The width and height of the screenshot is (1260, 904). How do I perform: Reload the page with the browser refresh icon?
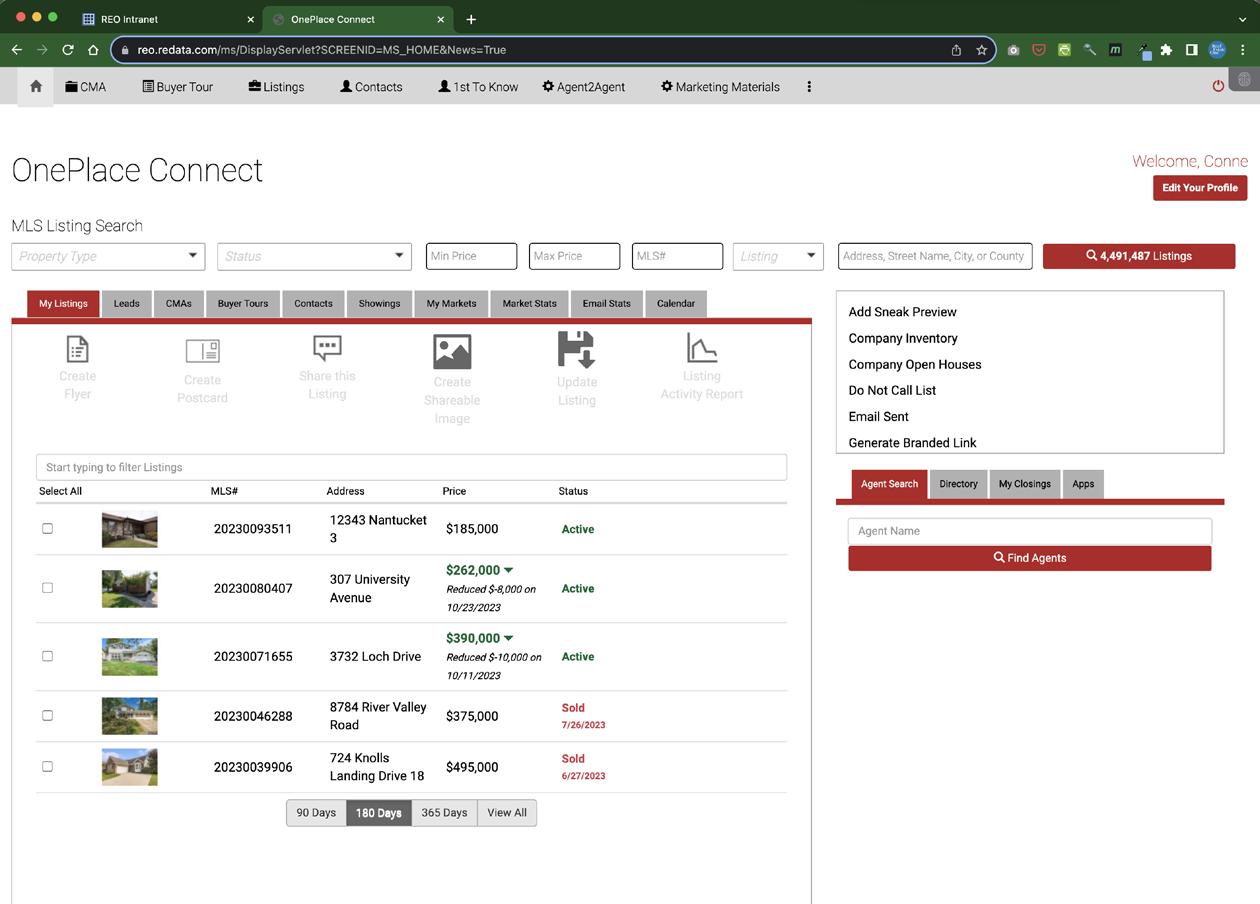point(68,49)
